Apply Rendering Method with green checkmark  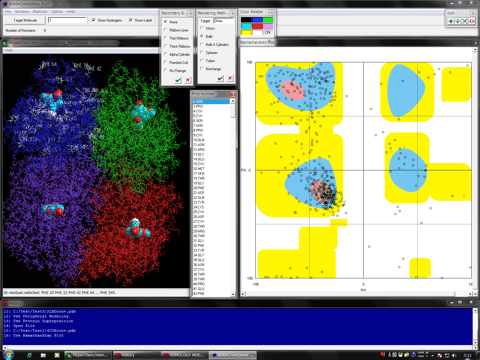(x=220, y=78)
